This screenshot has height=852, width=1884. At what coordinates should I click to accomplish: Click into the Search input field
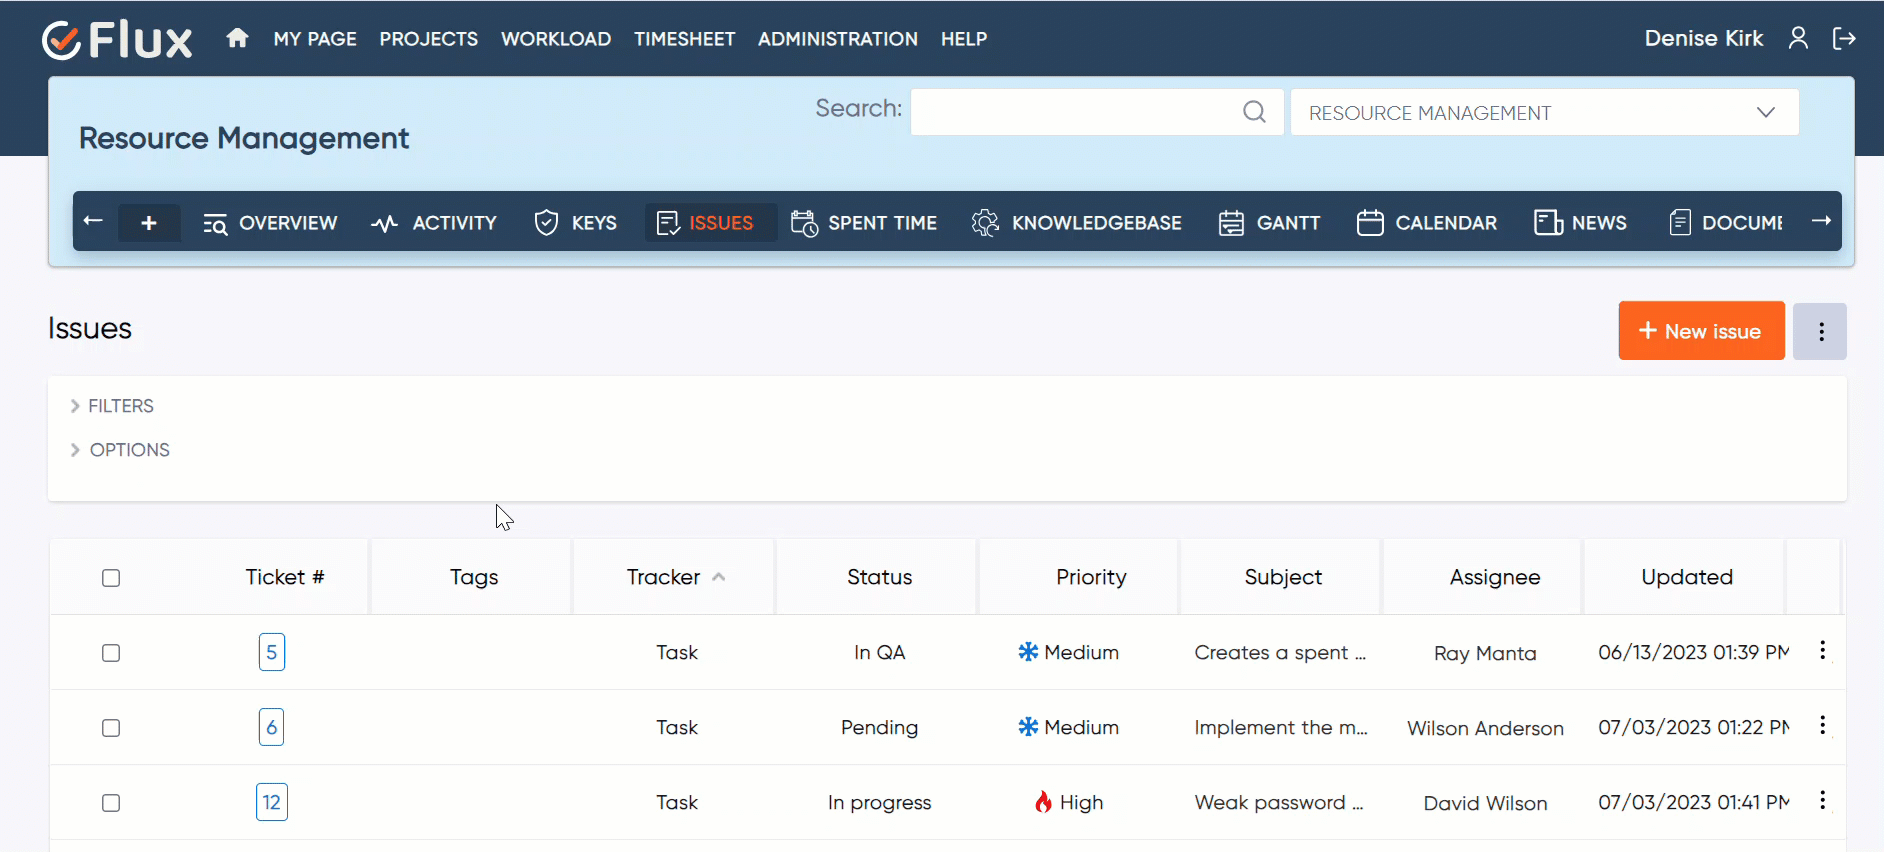pyautogui.click(x=1075, y=112)
